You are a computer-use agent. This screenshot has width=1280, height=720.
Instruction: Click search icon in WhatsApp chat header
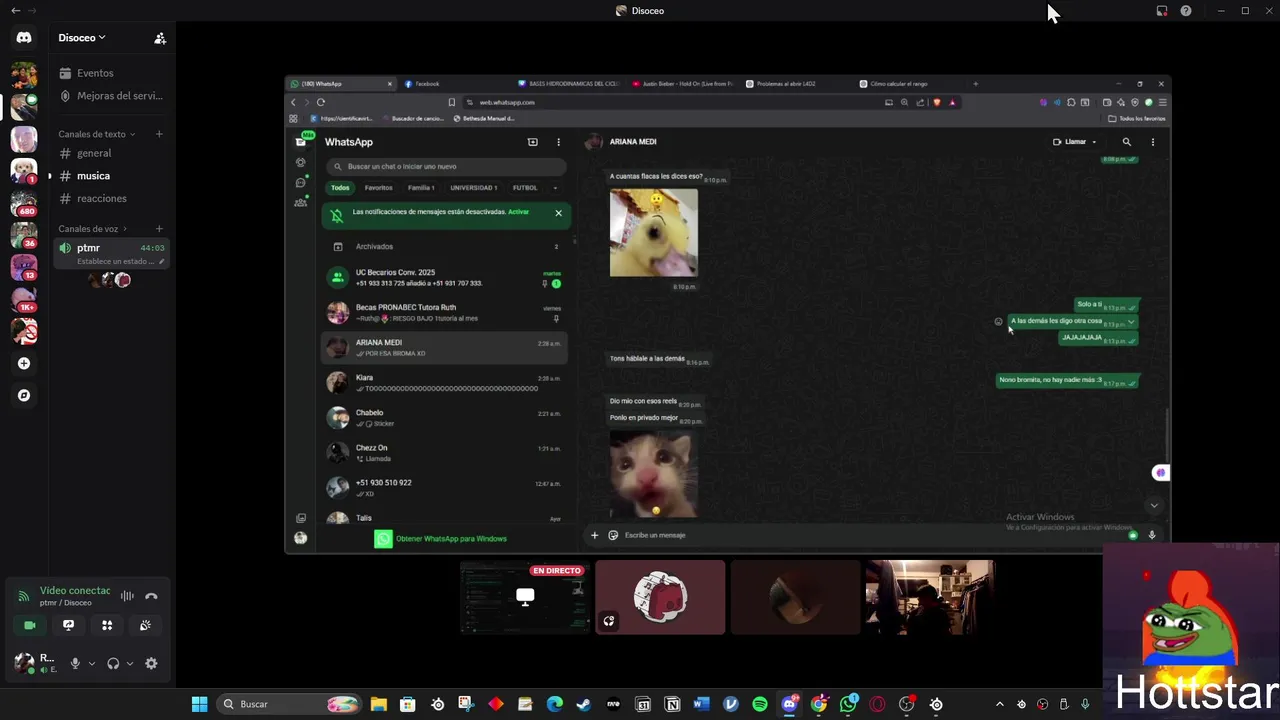[x=1127, y=142]
